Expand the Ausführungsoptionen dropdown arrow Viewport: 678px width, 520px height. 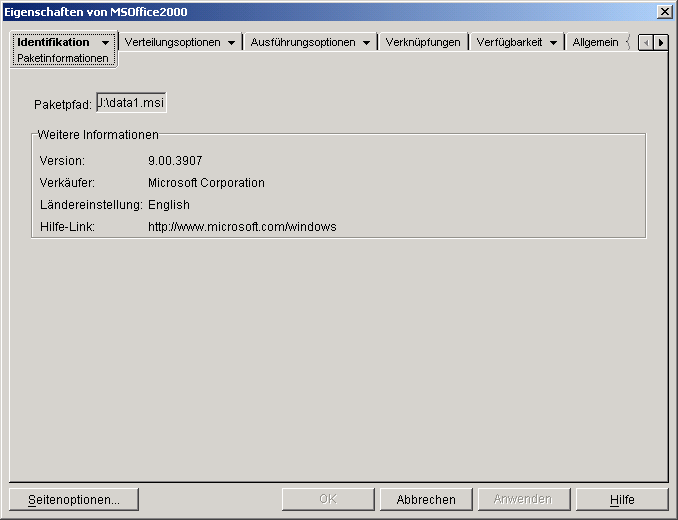coord(366,43)
